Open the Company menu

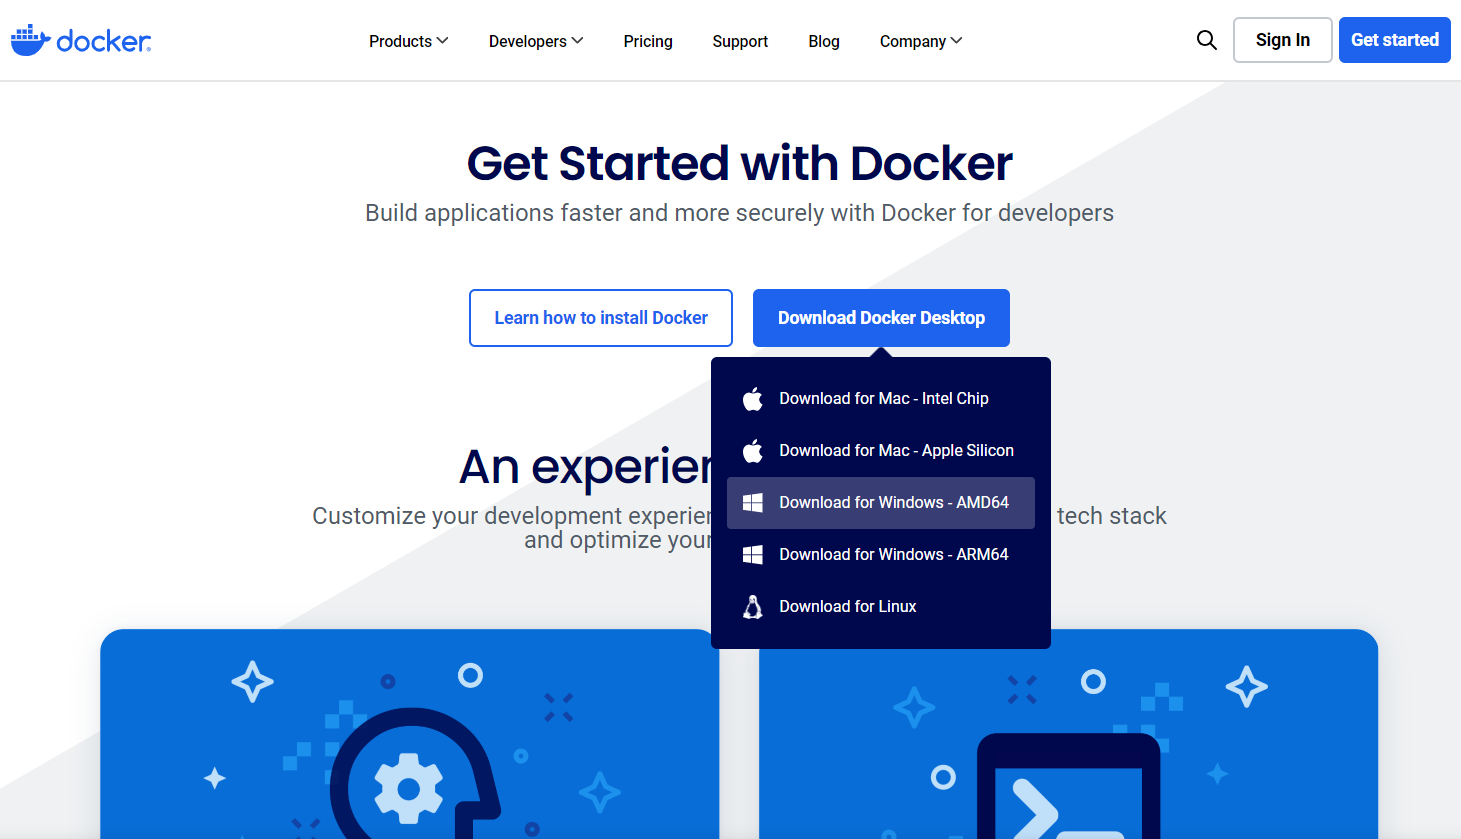[921, 41]
